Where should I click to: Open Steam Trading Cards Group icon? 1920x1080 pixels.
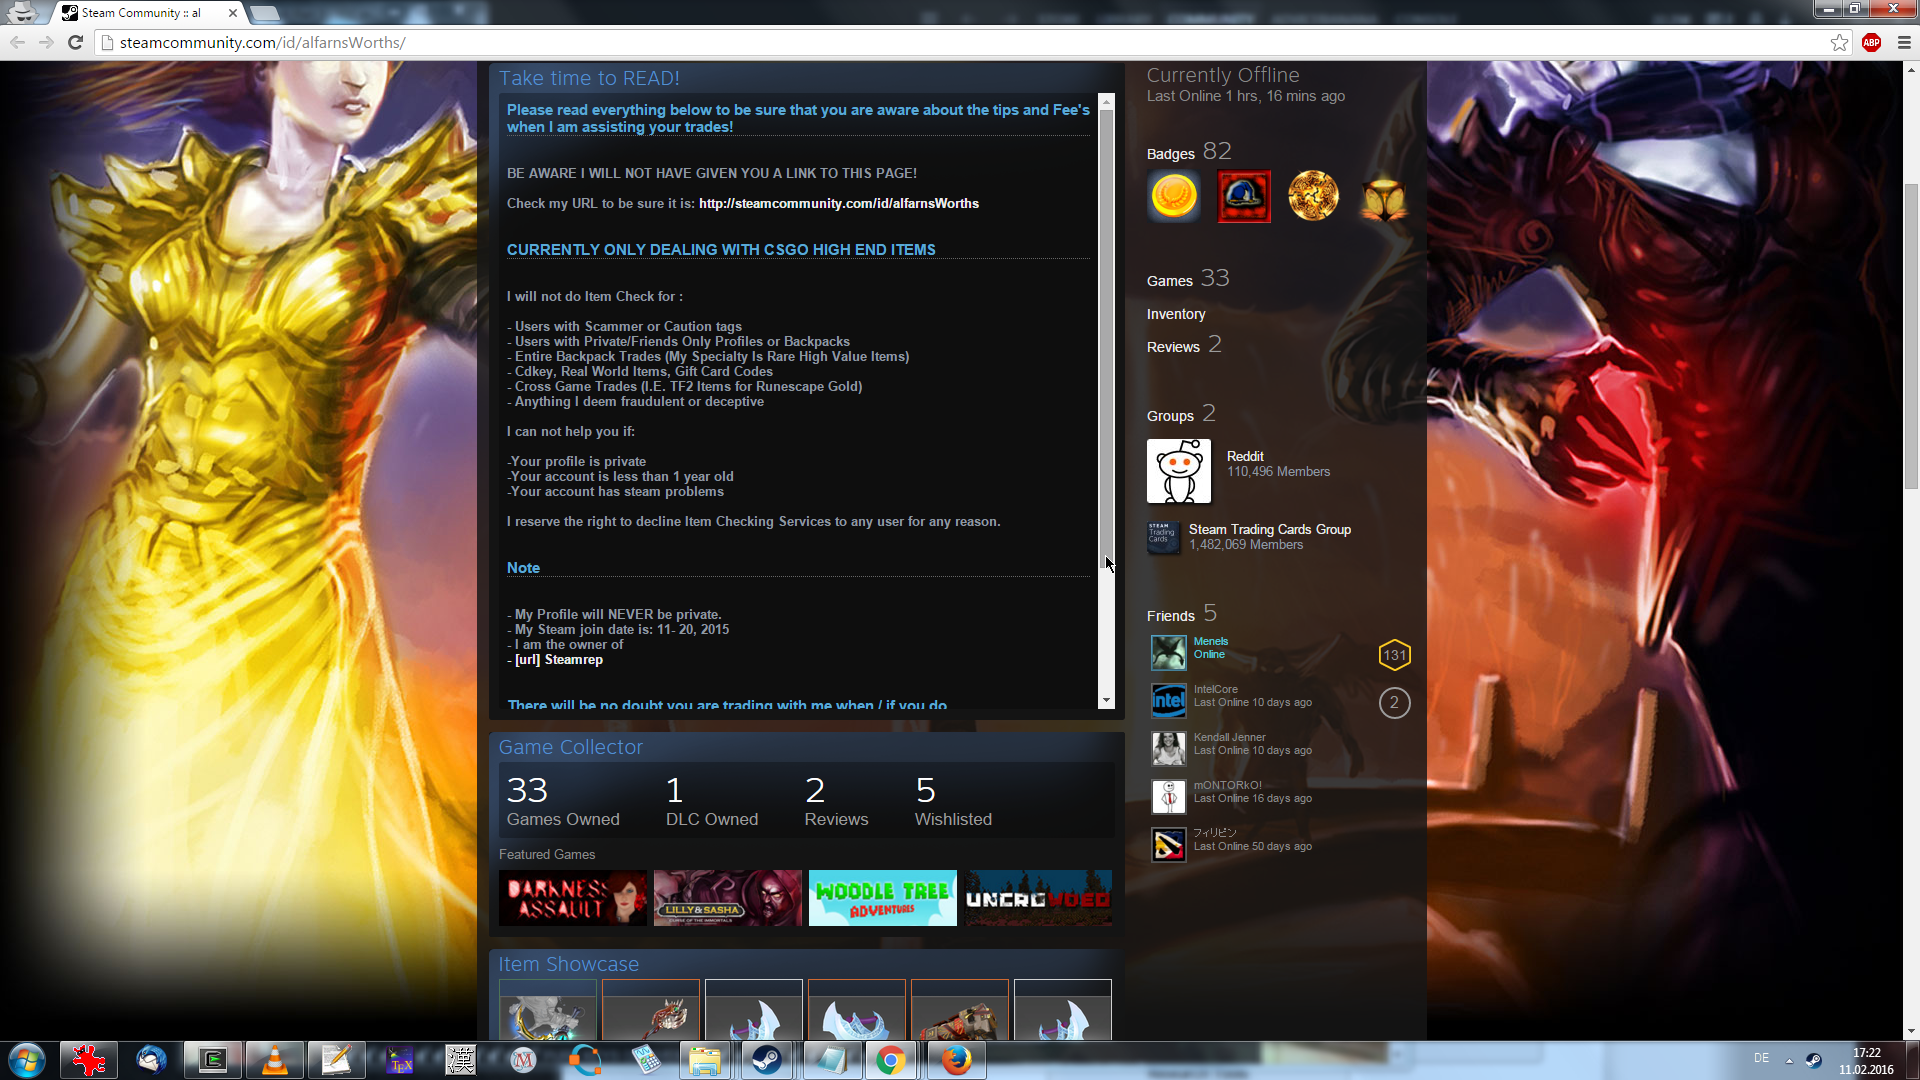click(1163, 537)
